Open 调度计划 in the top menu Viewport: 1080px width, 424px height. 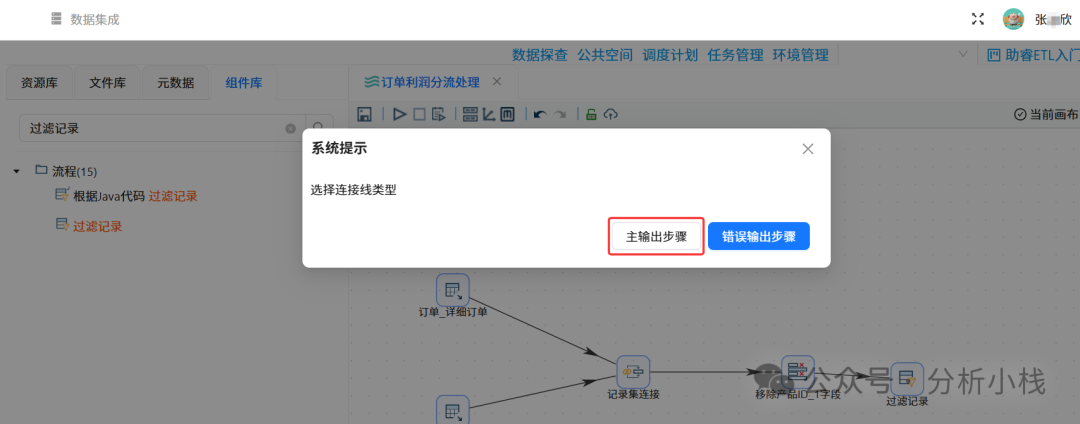[670, 55]
